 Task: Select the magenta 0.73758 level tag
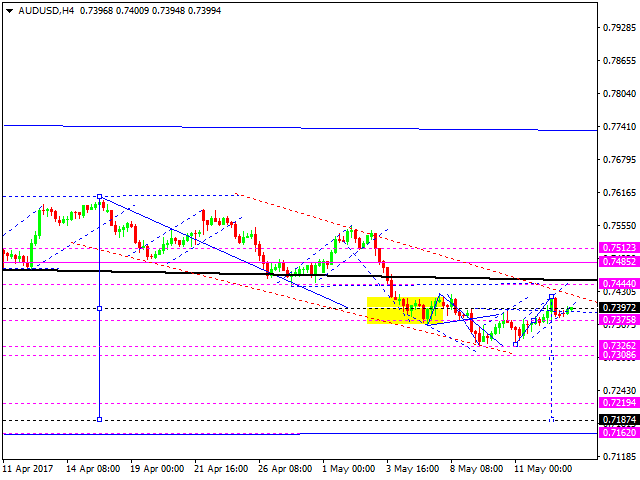click(619, 320)
